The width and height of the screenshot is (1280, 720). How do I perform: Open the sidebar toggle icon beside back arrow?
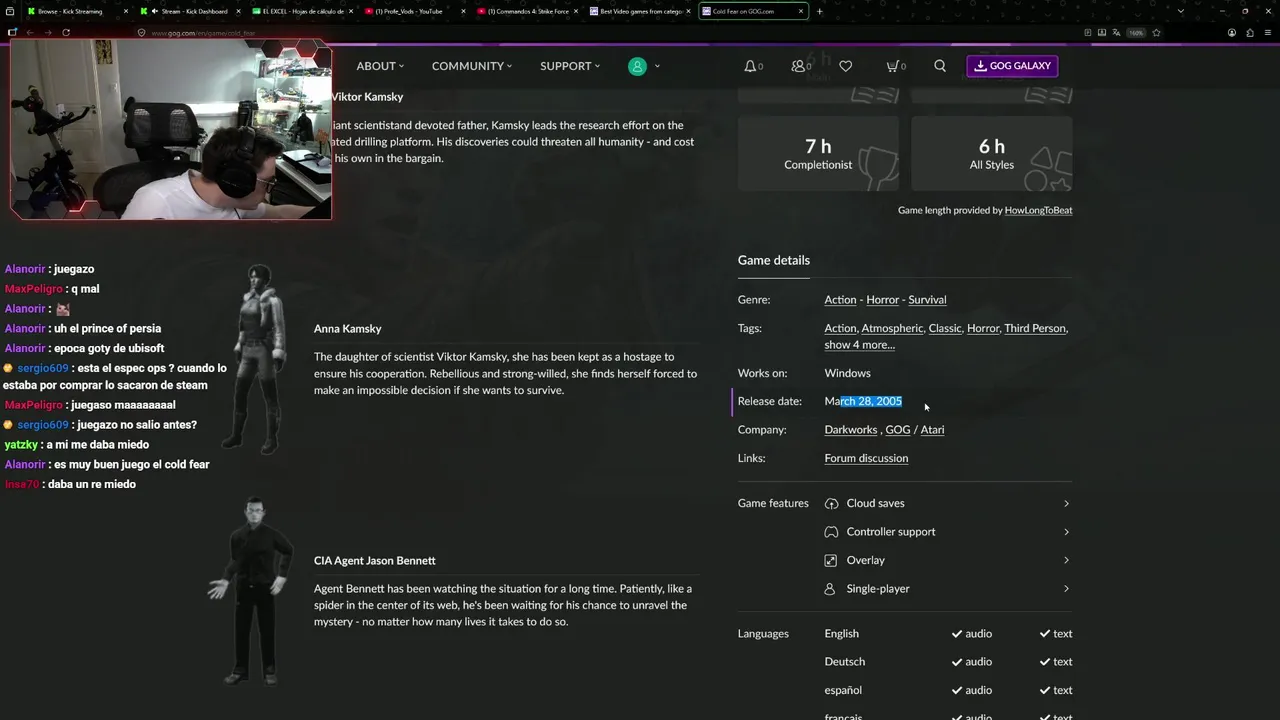[12, 32]
